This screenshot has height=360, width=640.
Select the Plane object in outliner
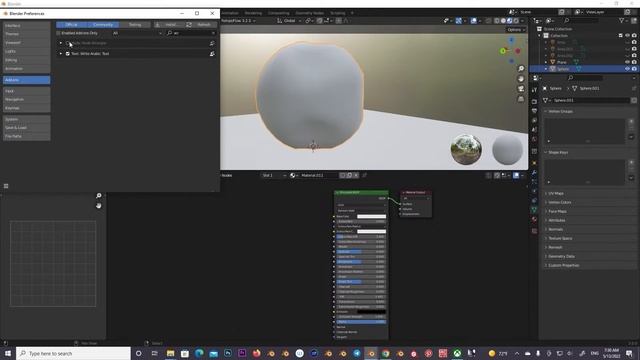[x=562, y=62]
